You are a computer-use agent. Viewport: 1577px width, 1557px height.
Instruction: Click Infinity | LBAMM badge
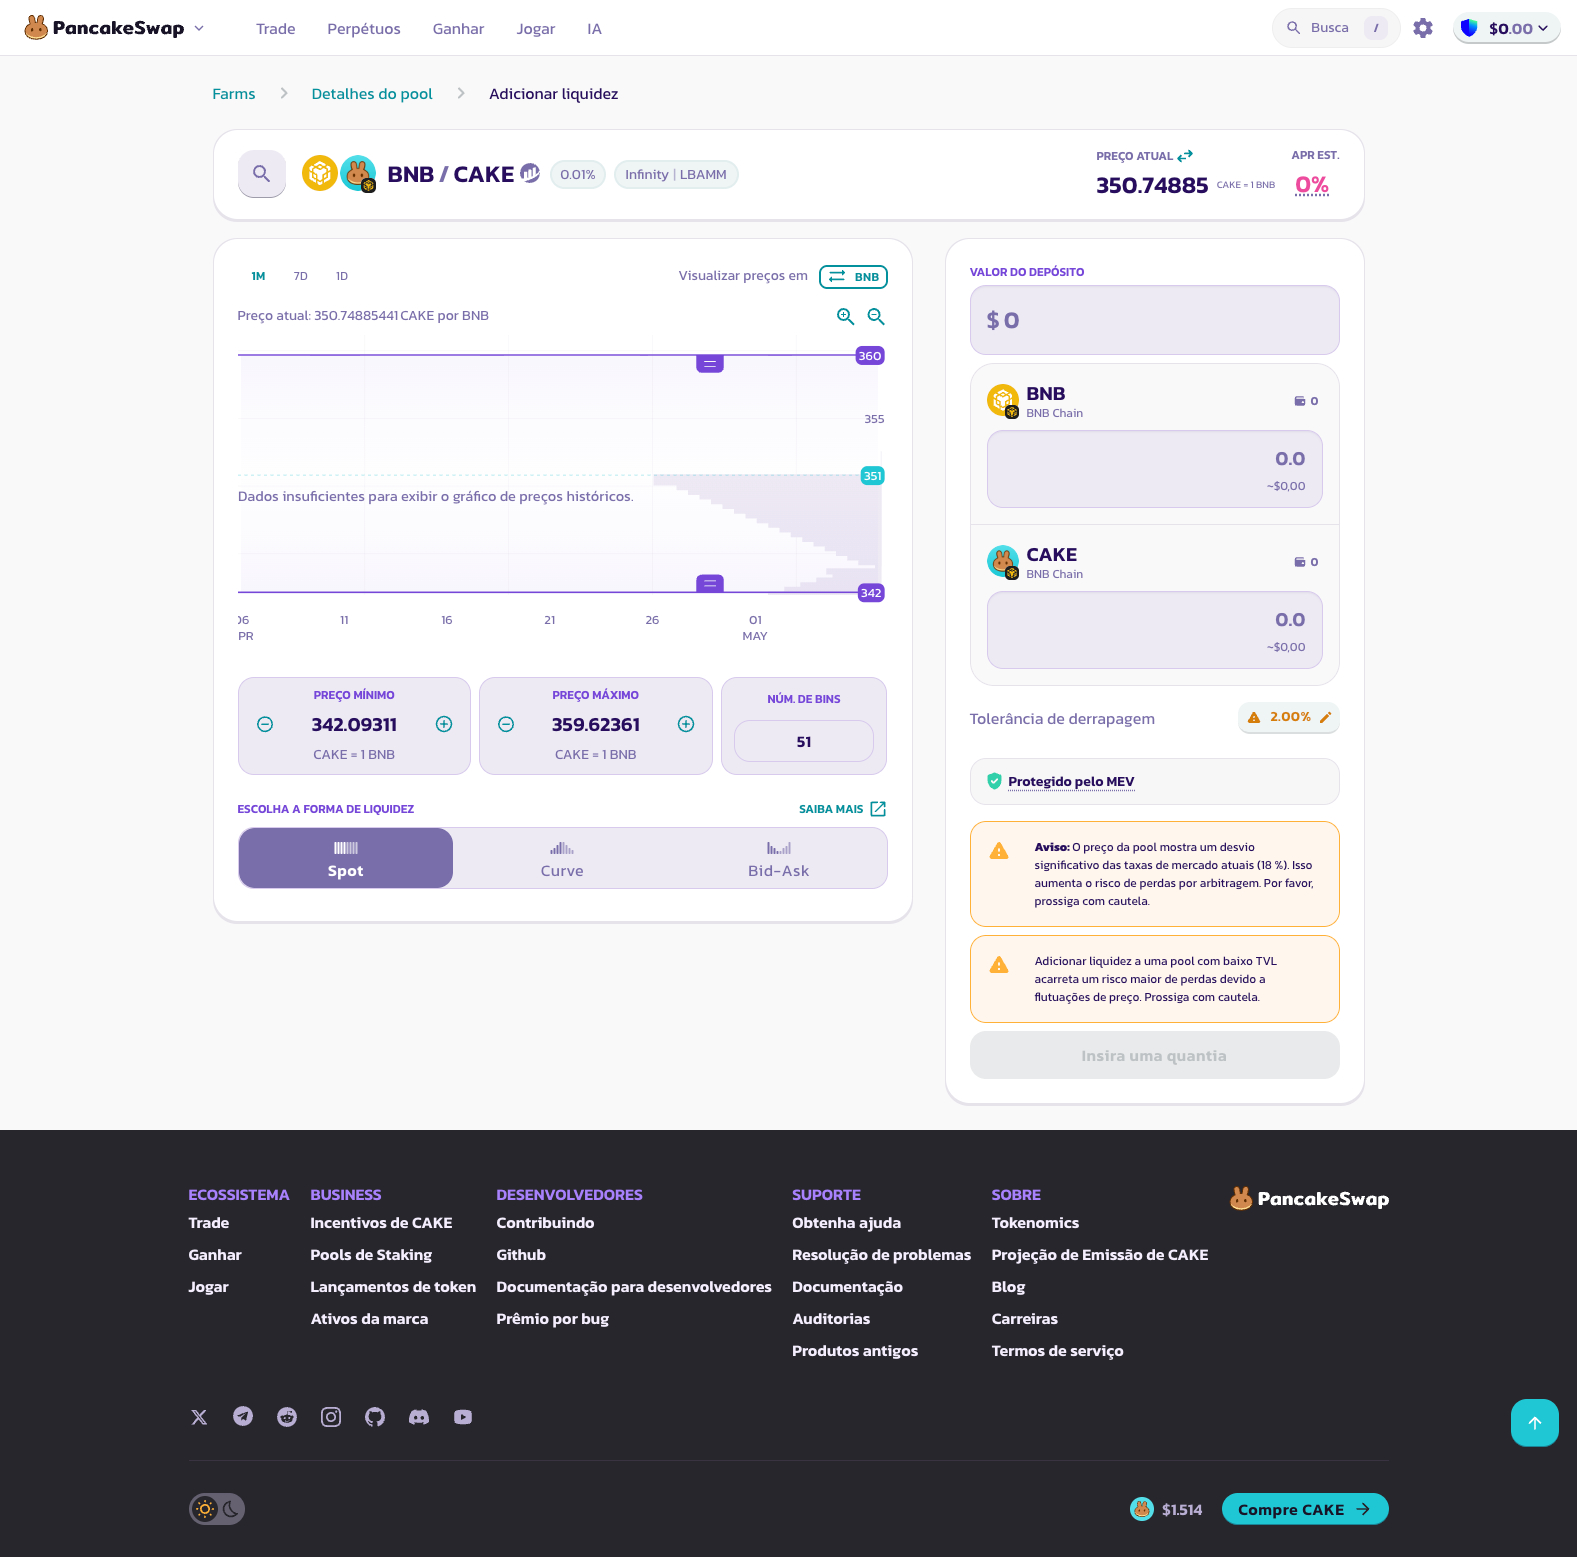click(x=676, y=175)
